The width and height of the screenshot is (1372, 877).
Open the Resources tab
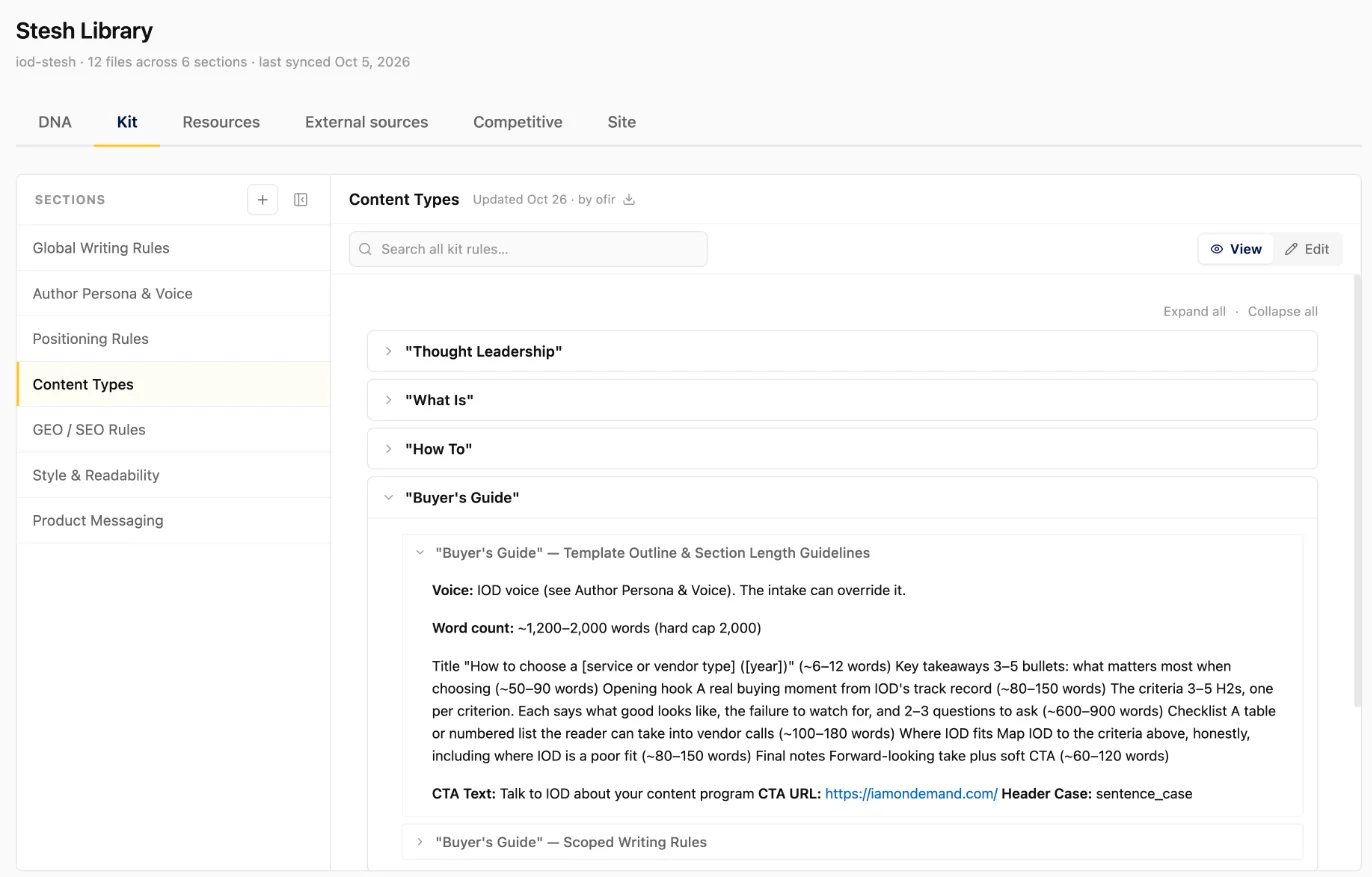221,122
